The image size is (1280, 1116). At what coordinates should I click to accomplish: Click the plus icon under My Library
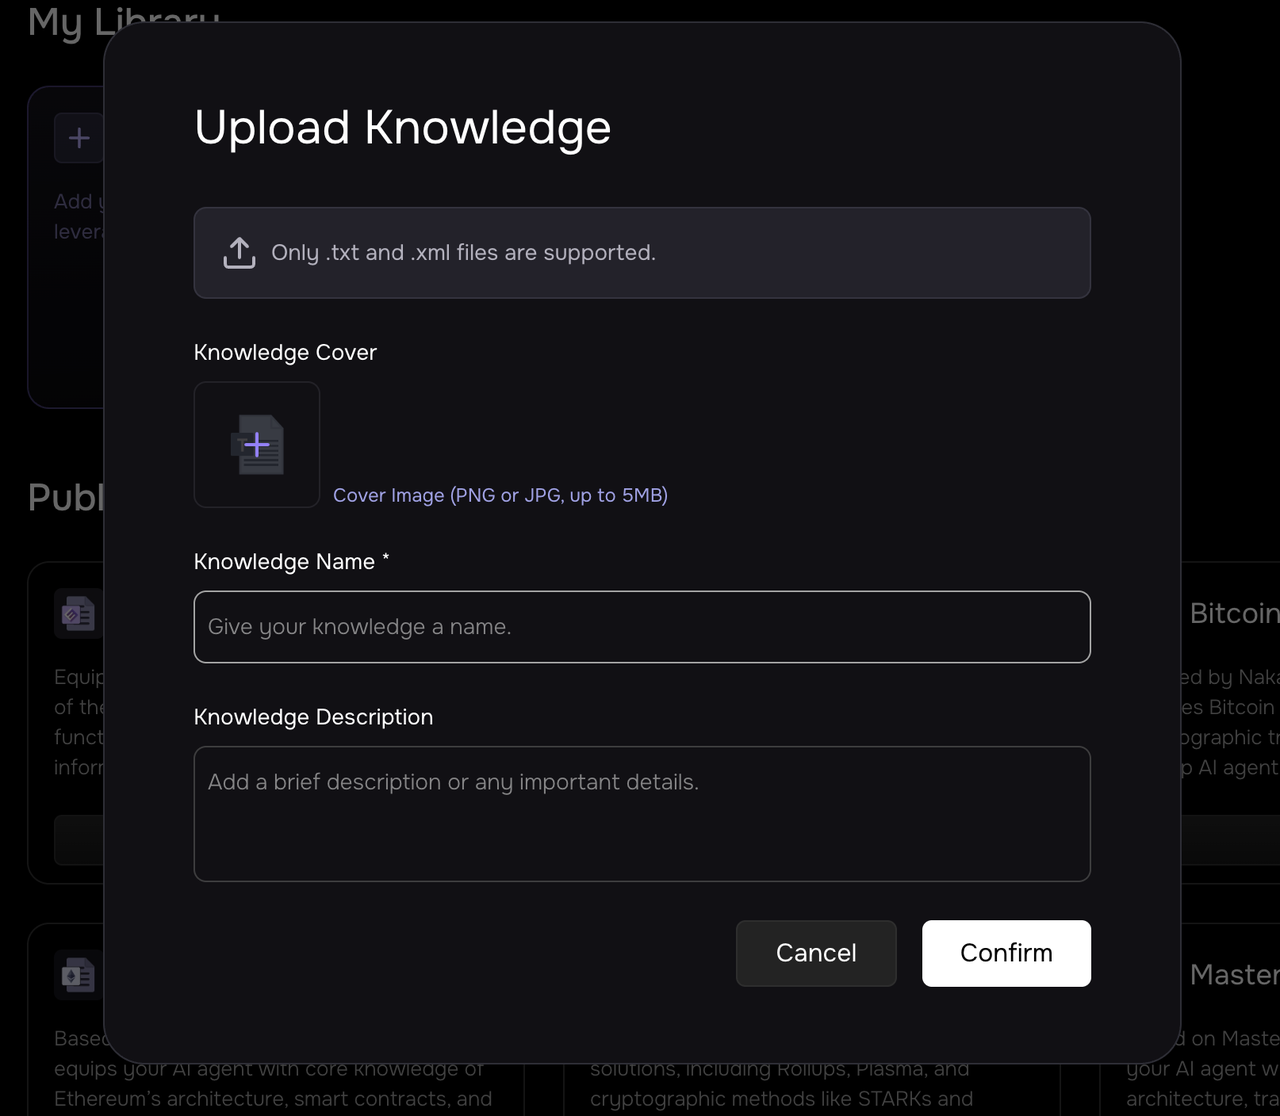79,138
